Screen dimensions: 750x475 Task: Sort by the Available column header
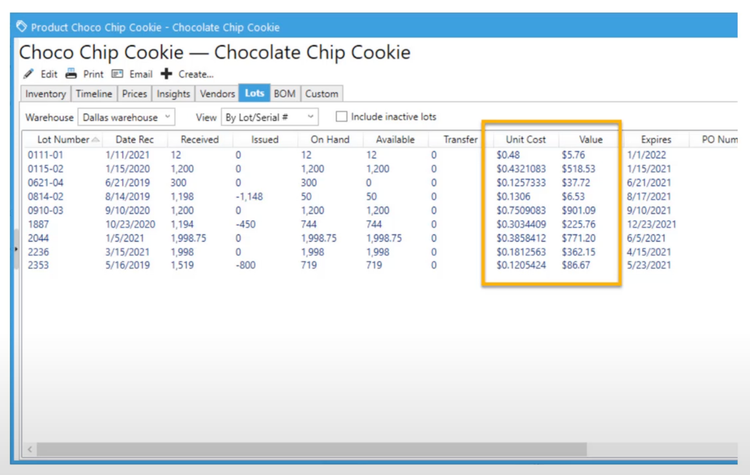point(395,140)
